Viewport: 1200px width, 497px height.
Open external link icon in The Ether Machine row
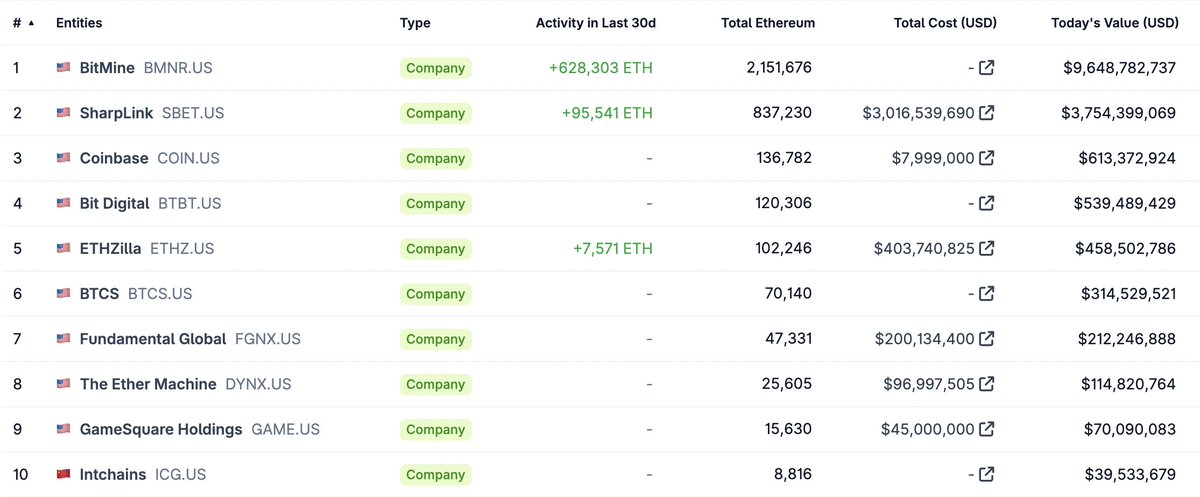click(986, 384)
